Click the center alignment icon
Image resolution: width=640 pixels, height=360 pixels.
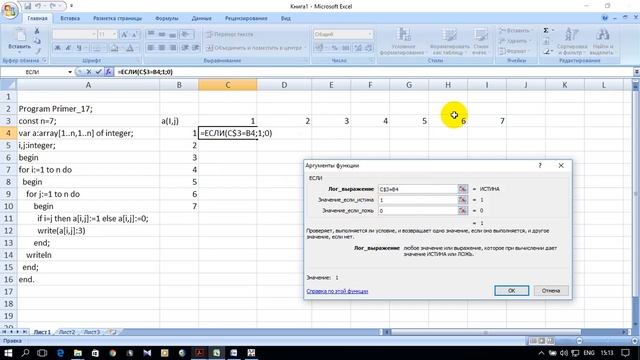162,48
